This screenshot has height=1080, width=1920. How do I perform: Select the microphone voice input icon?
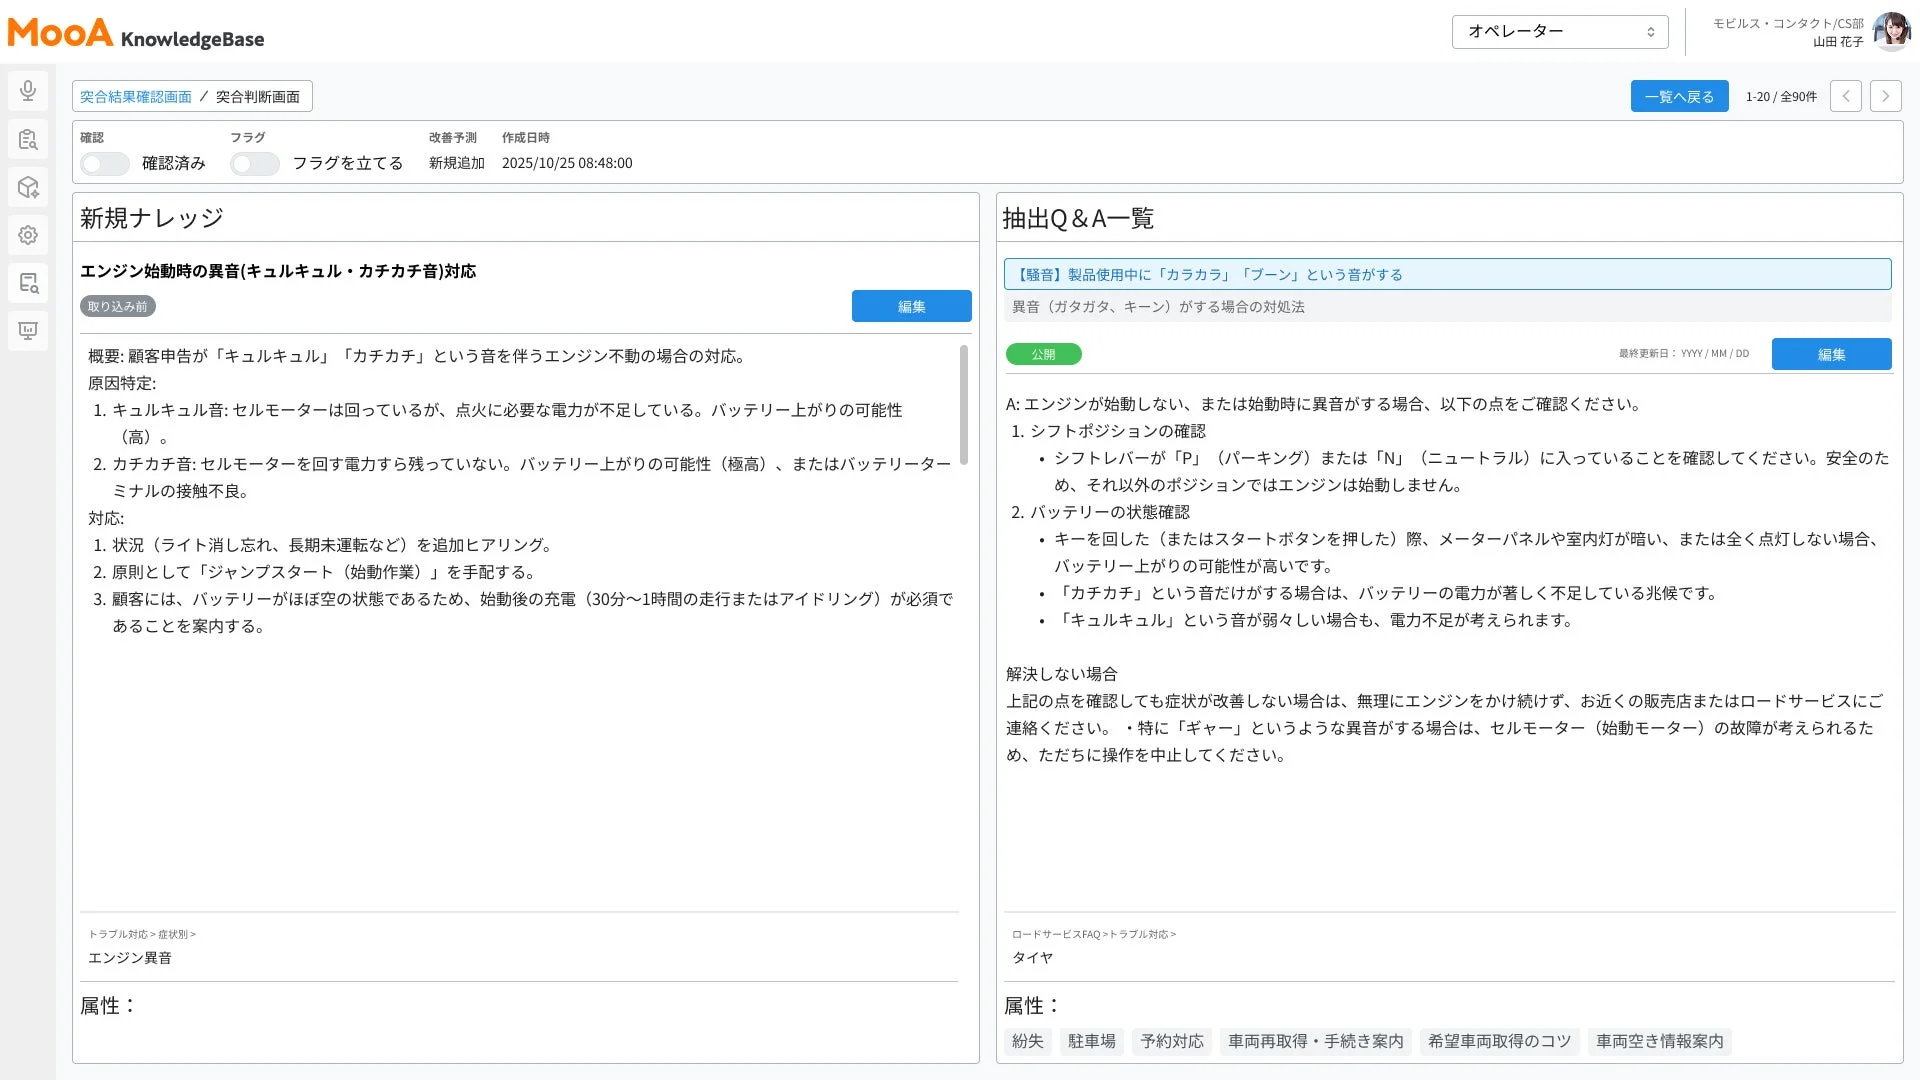point(27,90)
